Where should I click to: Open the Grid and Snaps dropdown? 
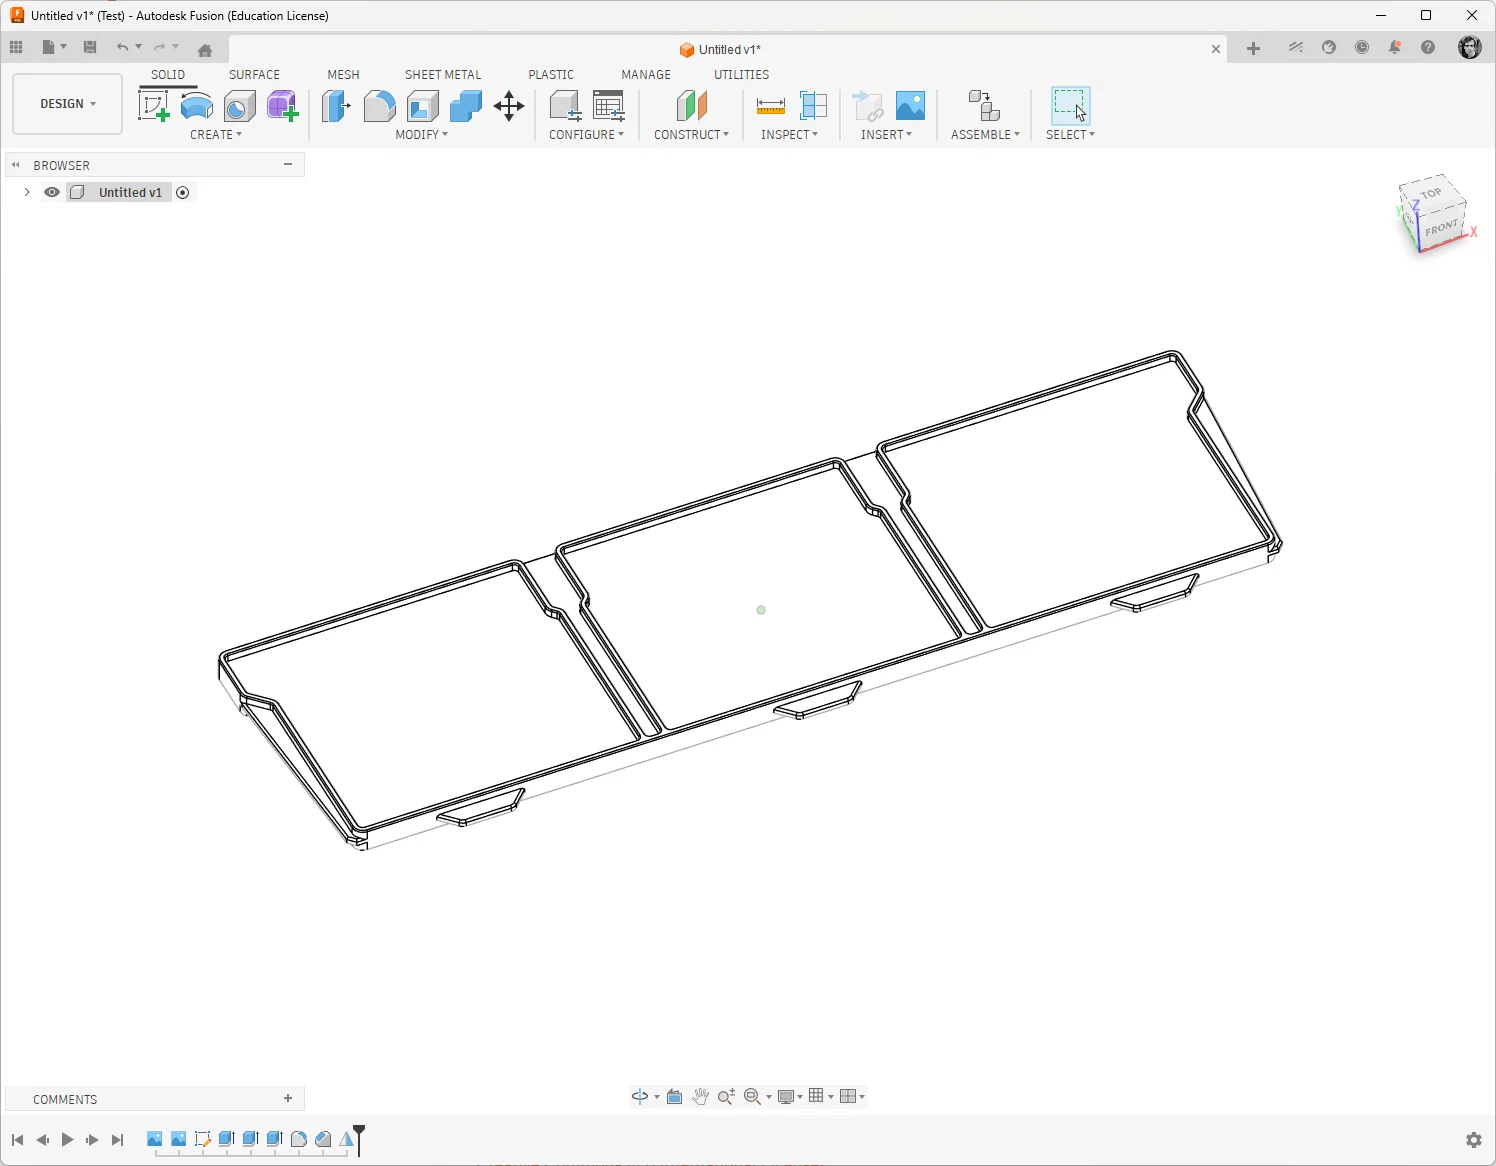tap(821, 1096)
